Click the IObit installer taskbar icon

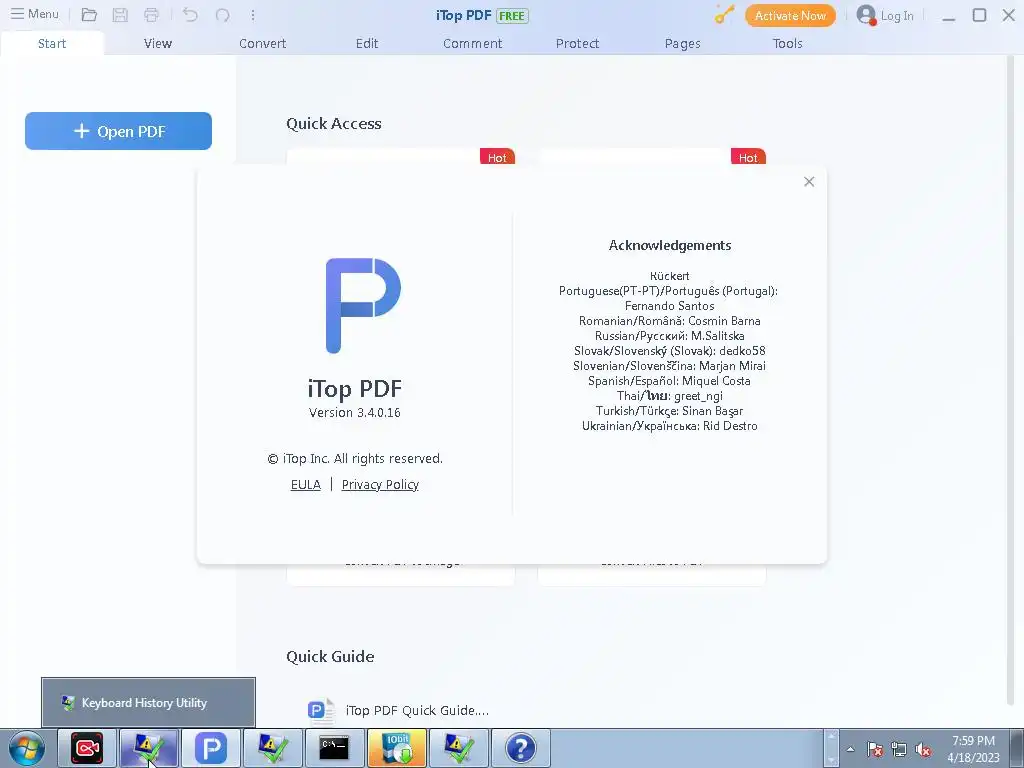point(397,748)
